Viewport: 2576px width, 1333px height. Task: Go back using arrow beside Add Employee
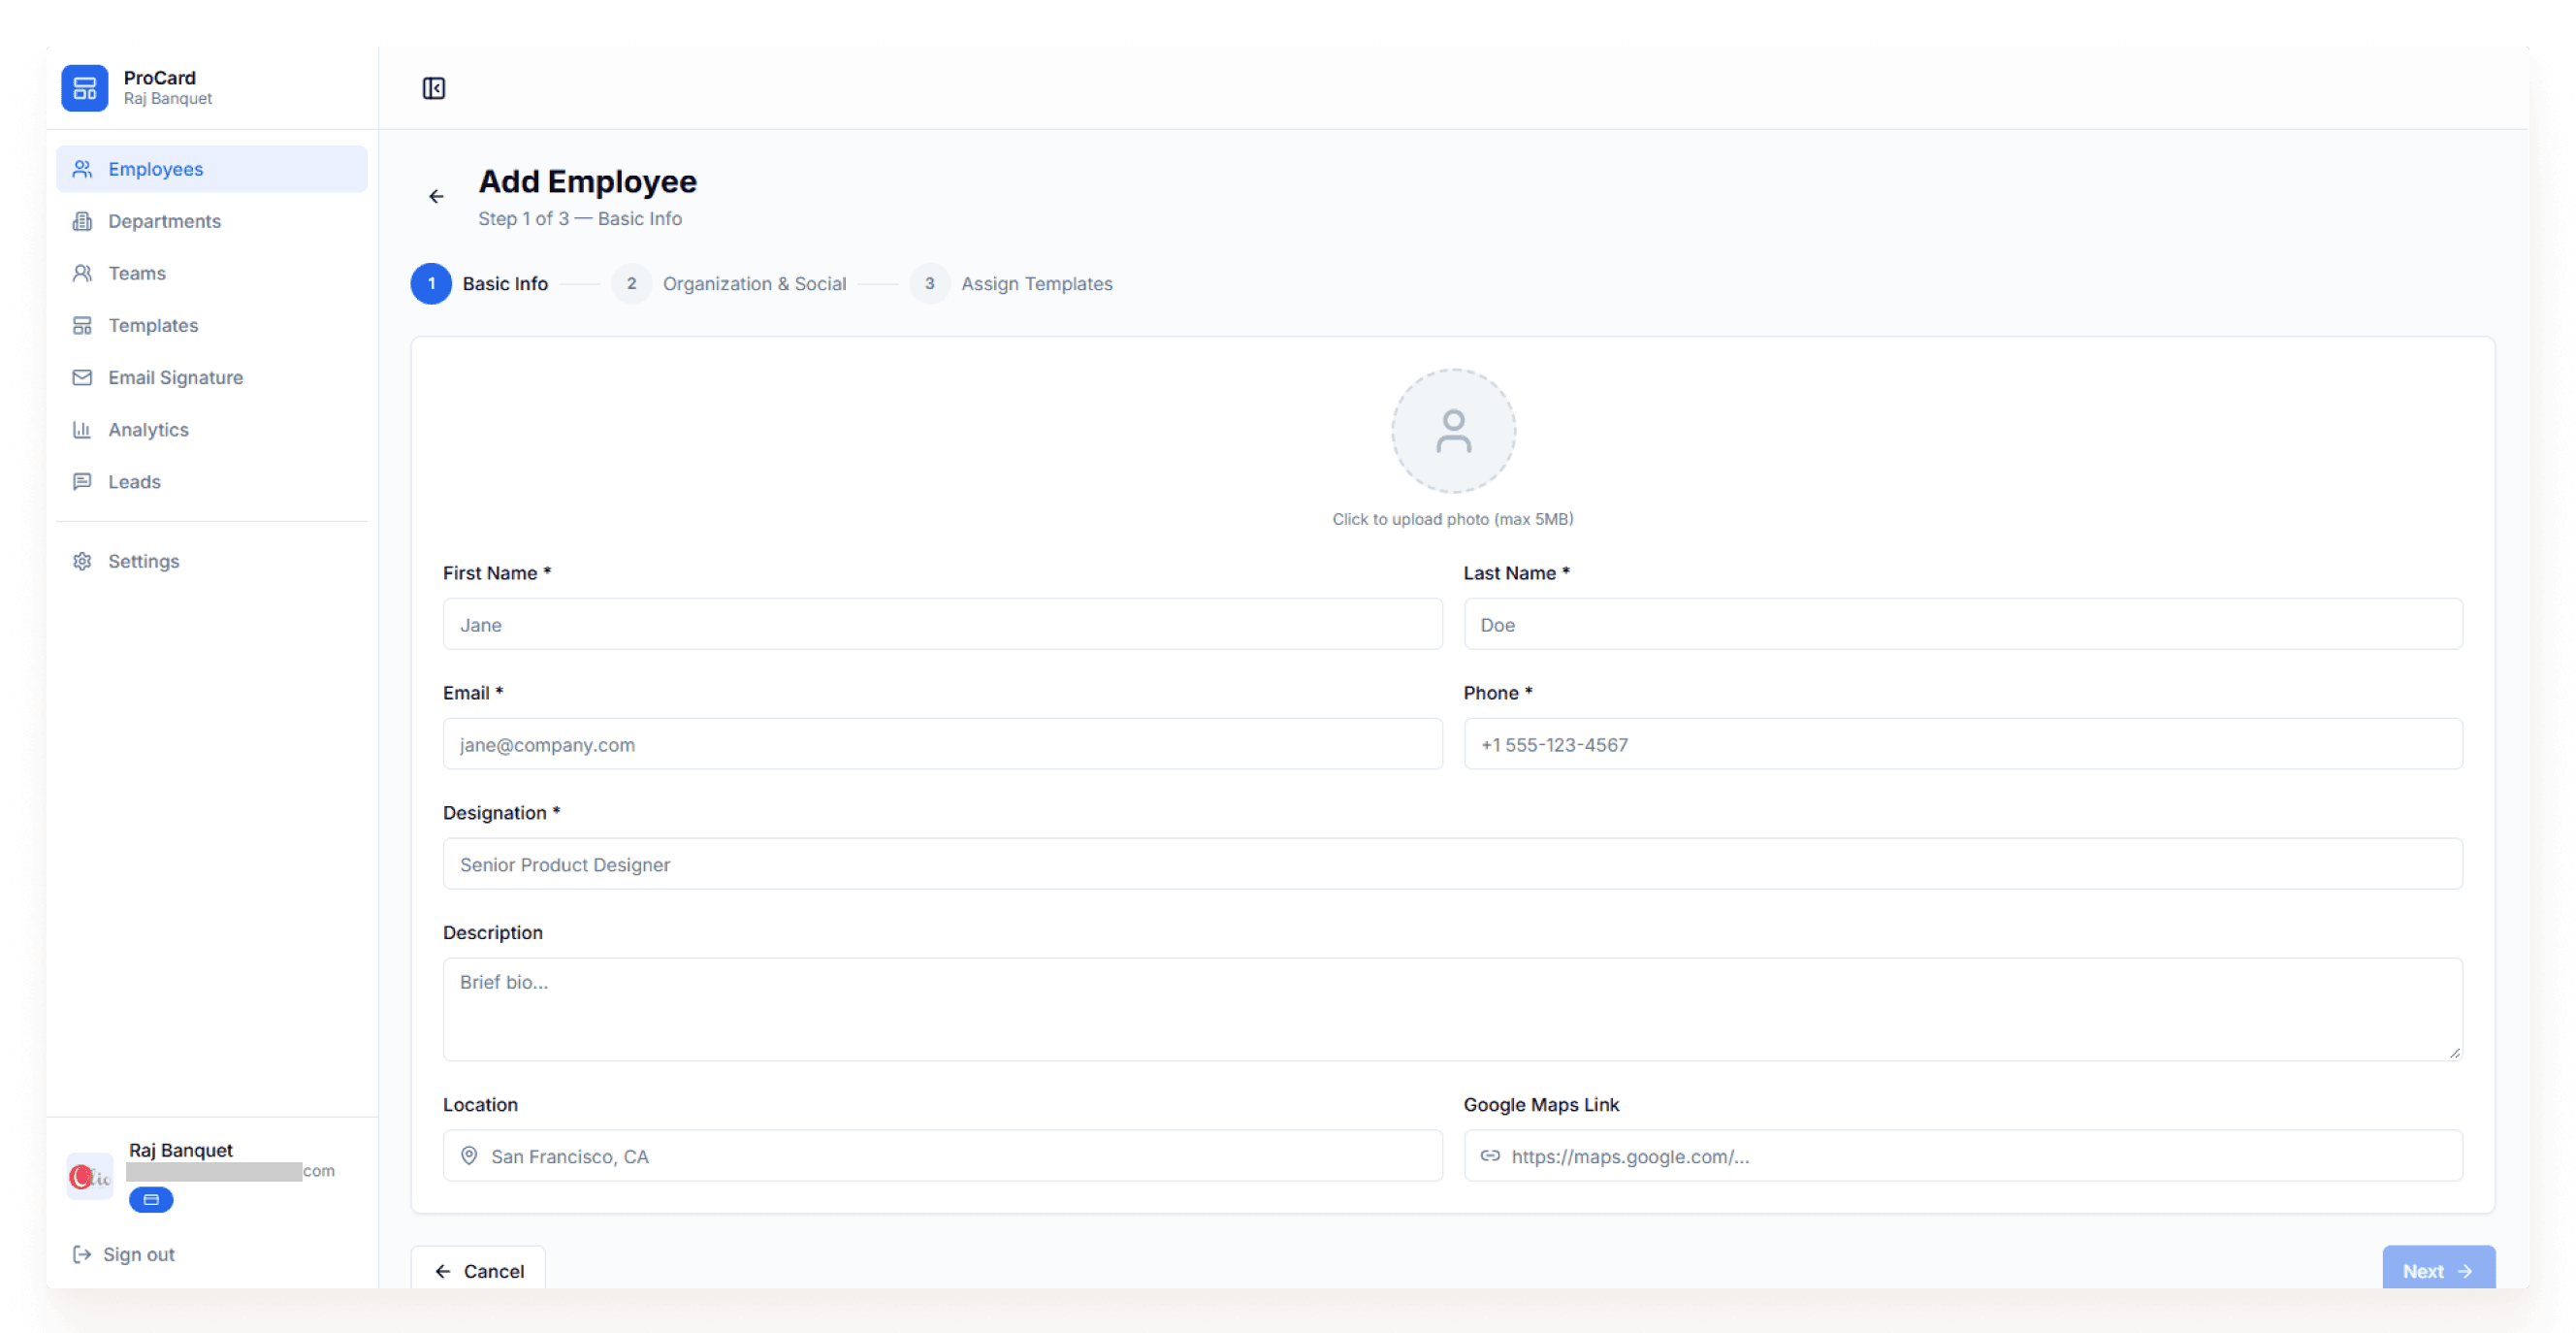(436, 196)
